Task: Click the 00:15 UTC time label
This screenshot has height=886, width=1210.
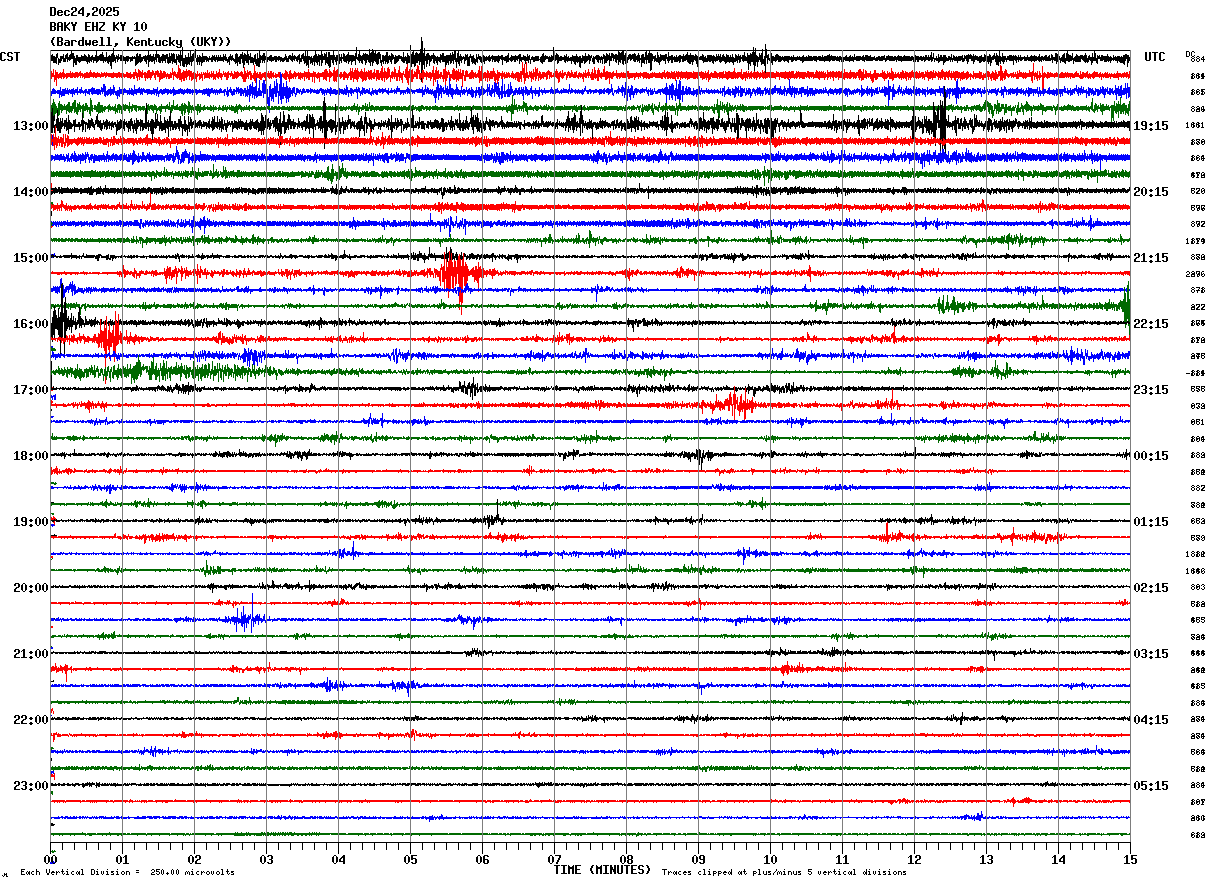Action: pos(1150,456)
